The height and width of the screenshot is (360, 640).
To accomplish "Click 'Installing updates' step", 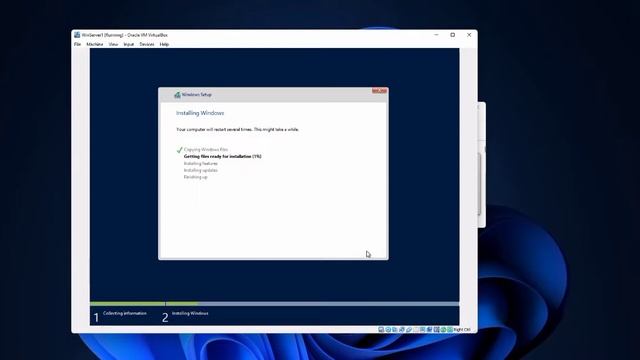I will 200,170.
